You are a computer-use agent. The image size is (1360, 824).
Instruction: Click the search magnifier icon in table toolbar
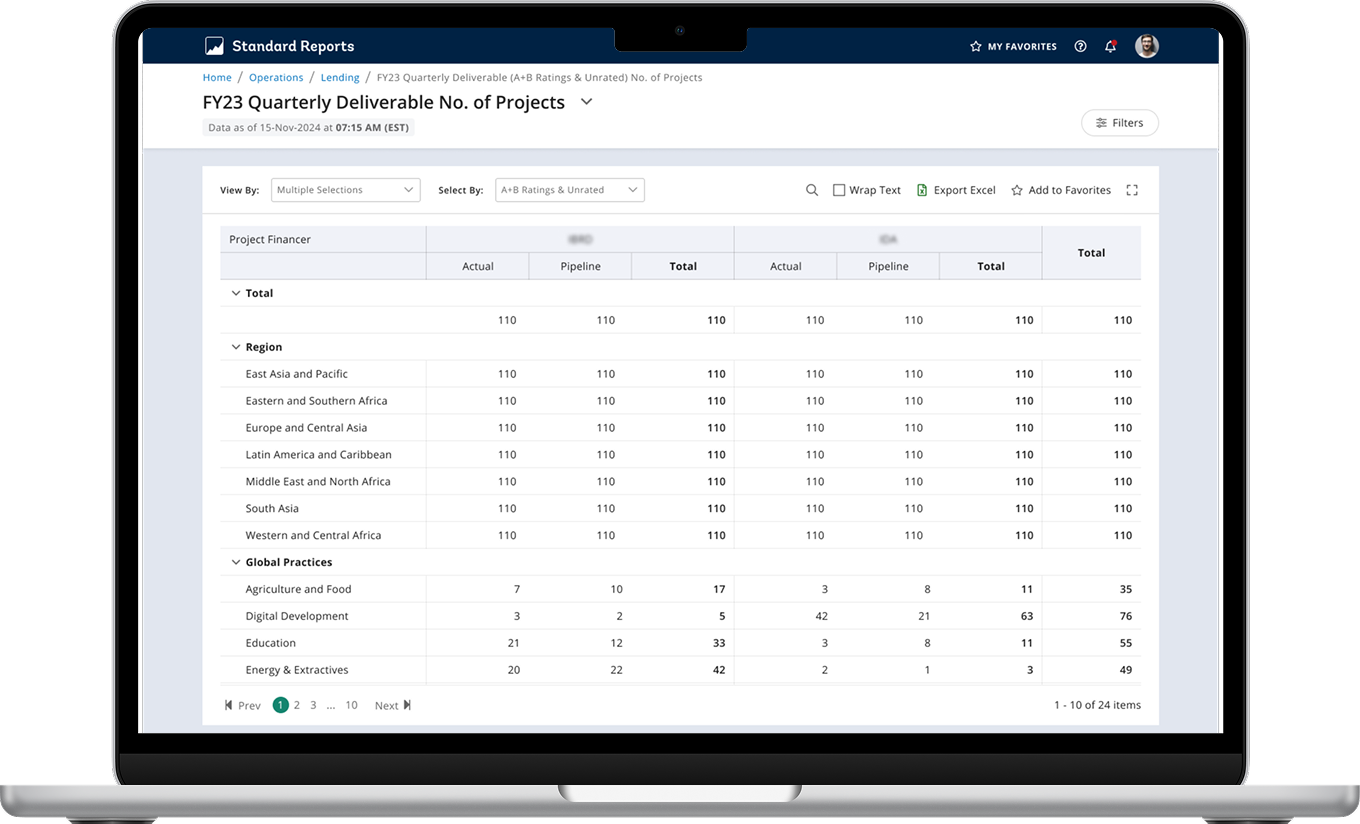(812, 190)
